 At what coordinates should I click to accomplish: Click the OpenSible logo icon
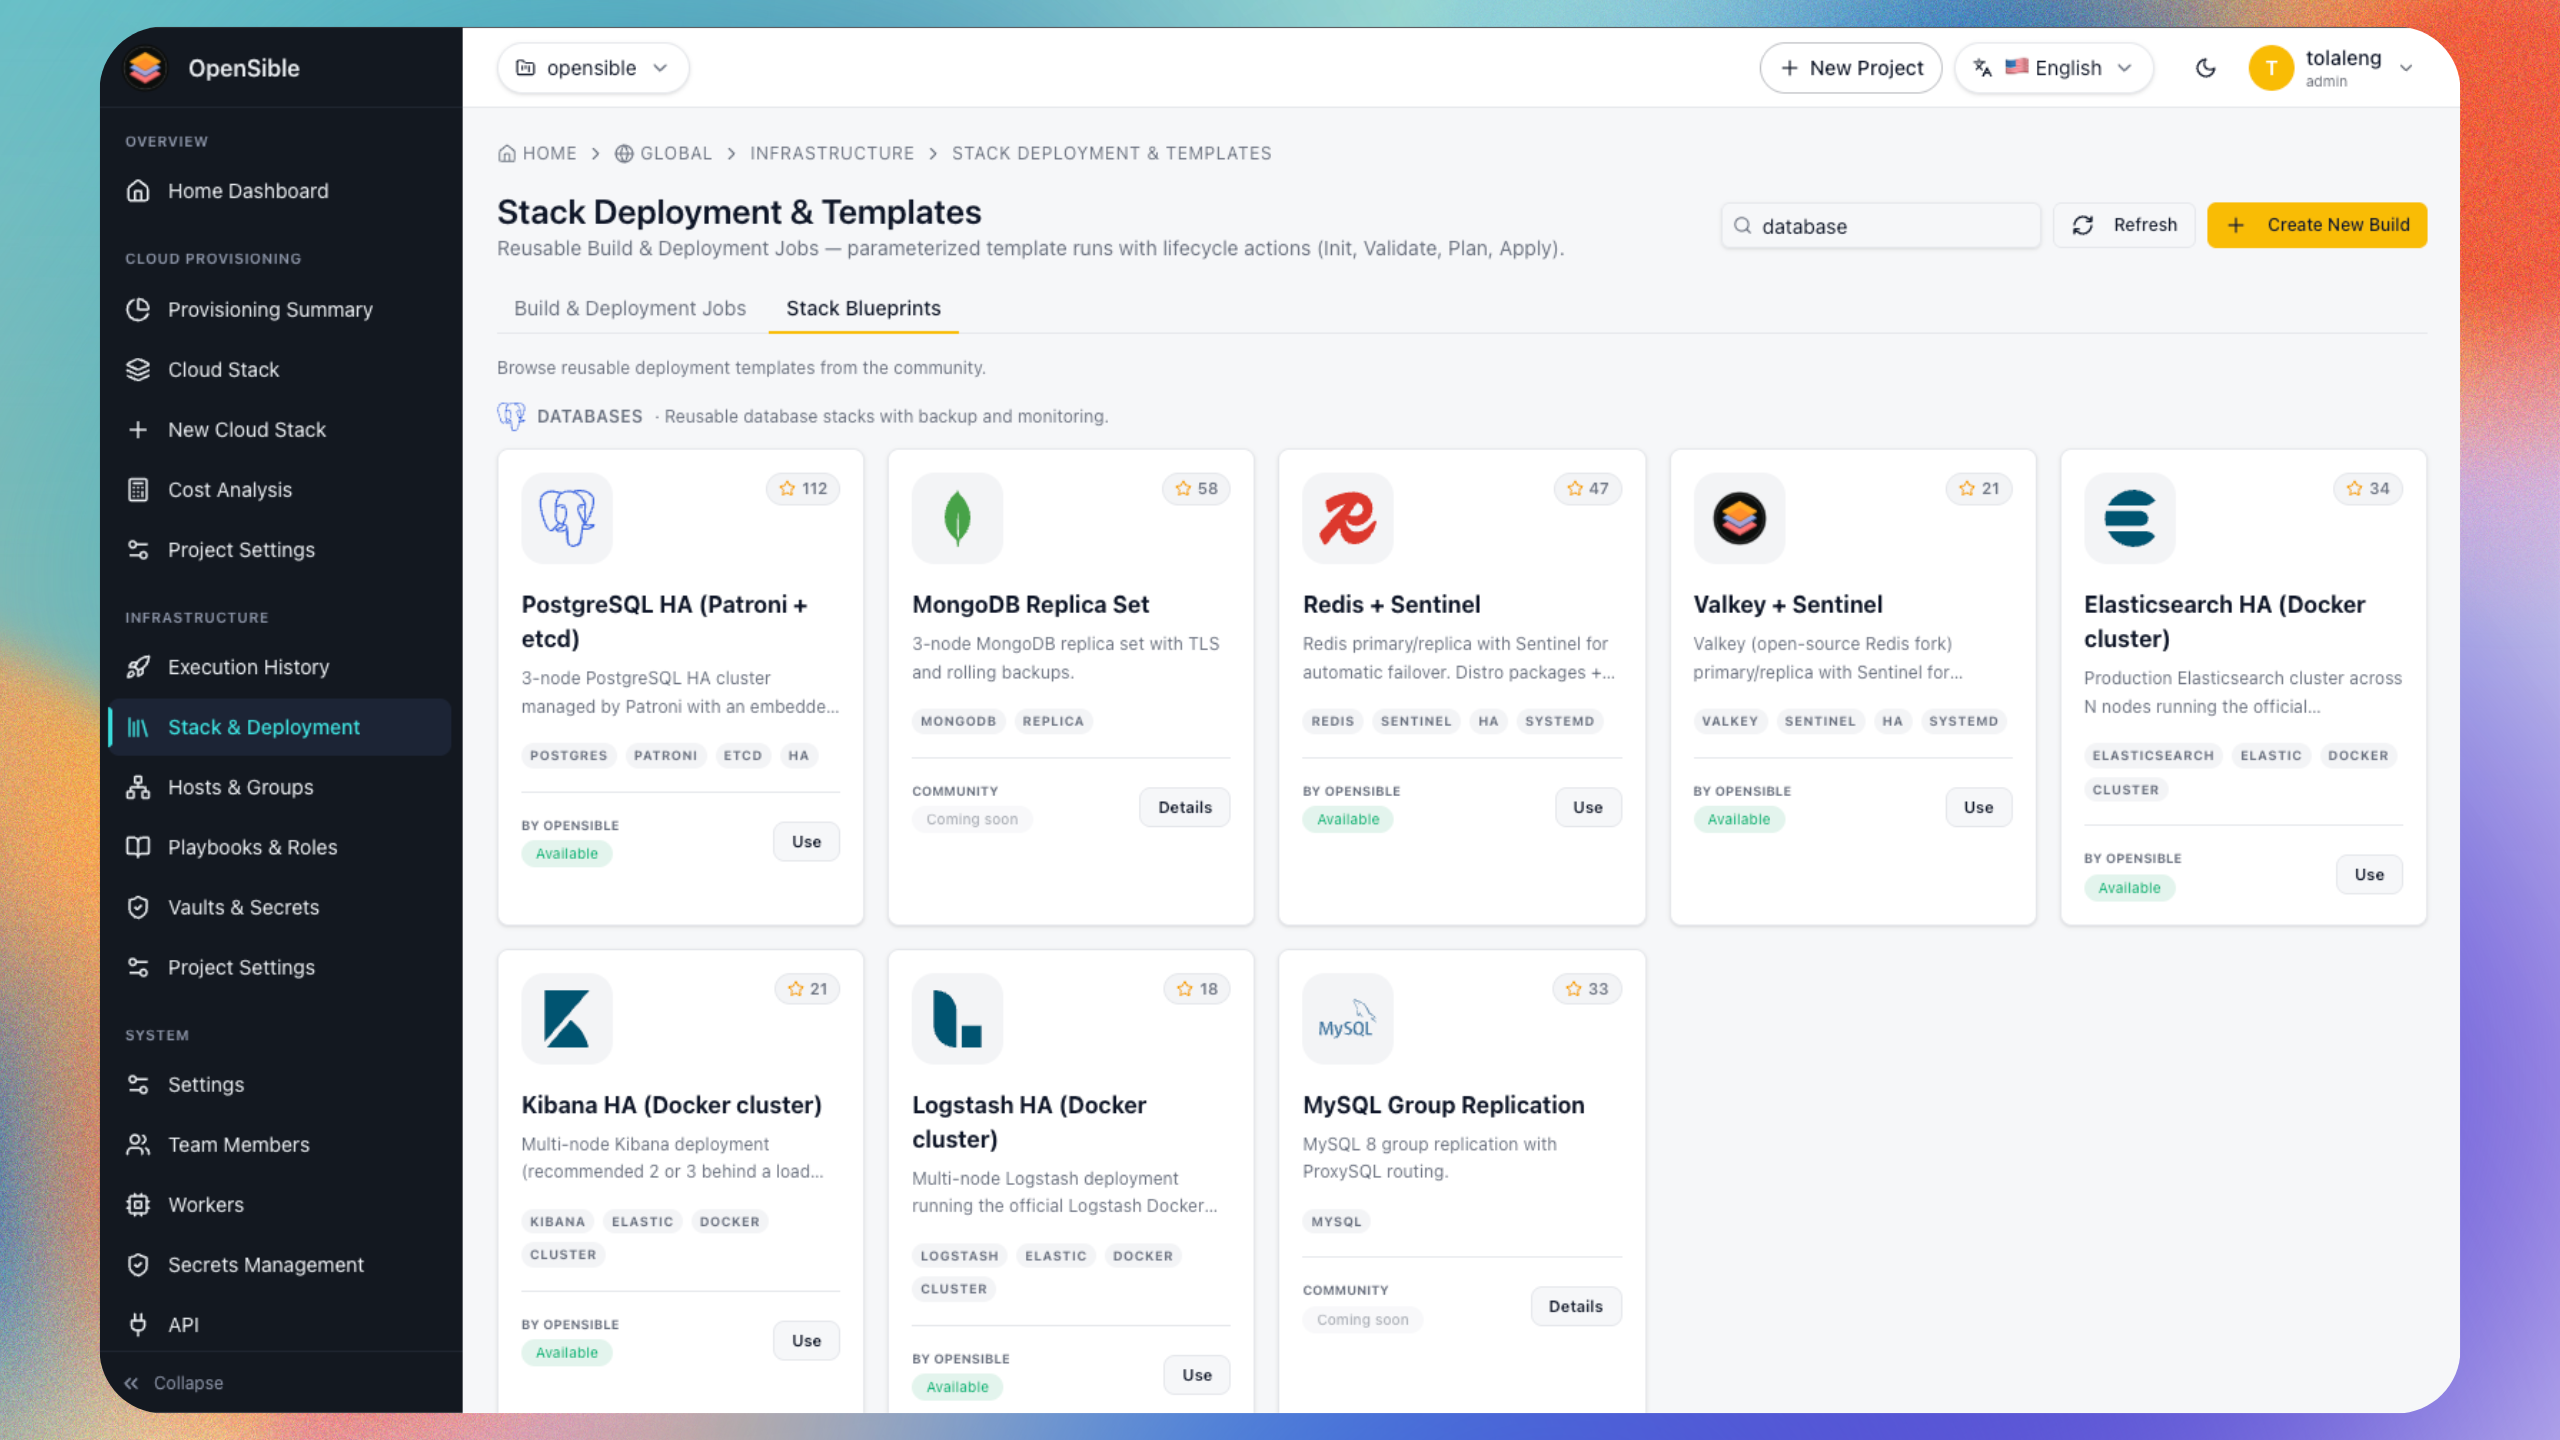pyautogui.click(x=145, y=68)
